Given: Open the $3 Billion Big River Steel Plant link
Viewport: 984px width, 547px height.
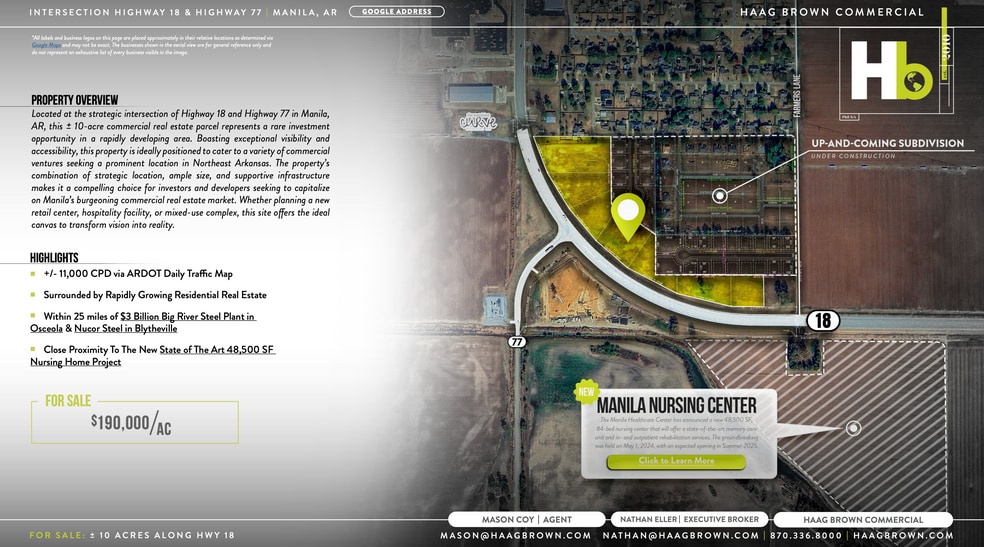Looking at the screenshot, I should pyautogui.click(x=187, y=316).
